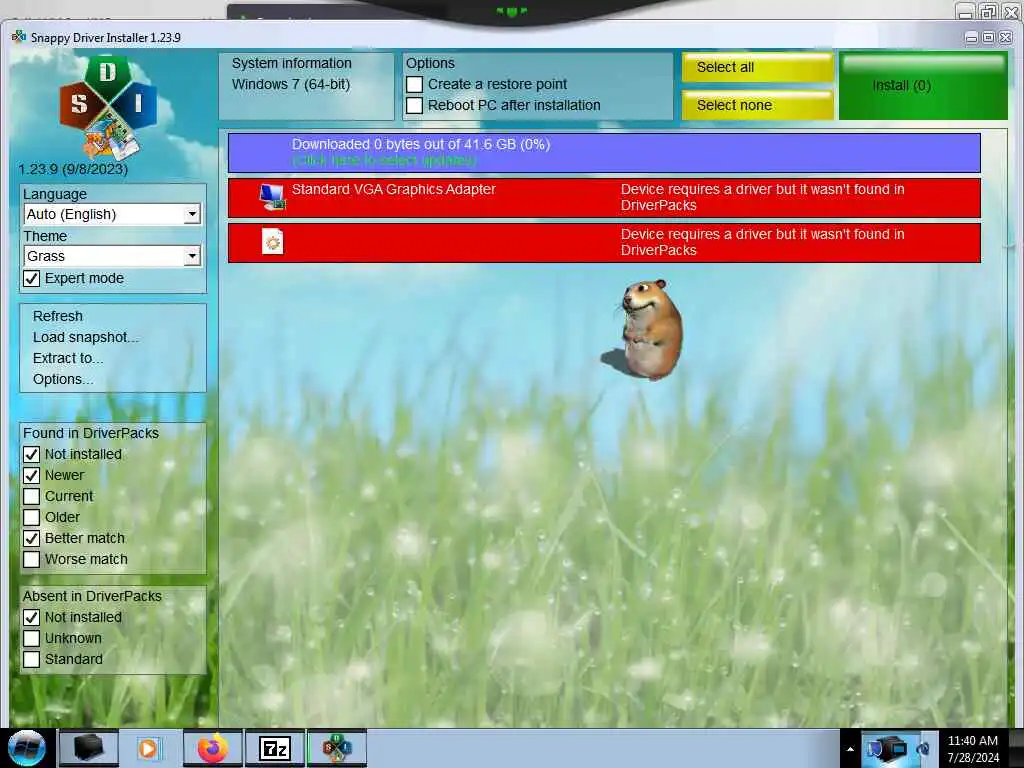Open the Language dropdown
Viewport: 1024px width, 768px height.
112,214
